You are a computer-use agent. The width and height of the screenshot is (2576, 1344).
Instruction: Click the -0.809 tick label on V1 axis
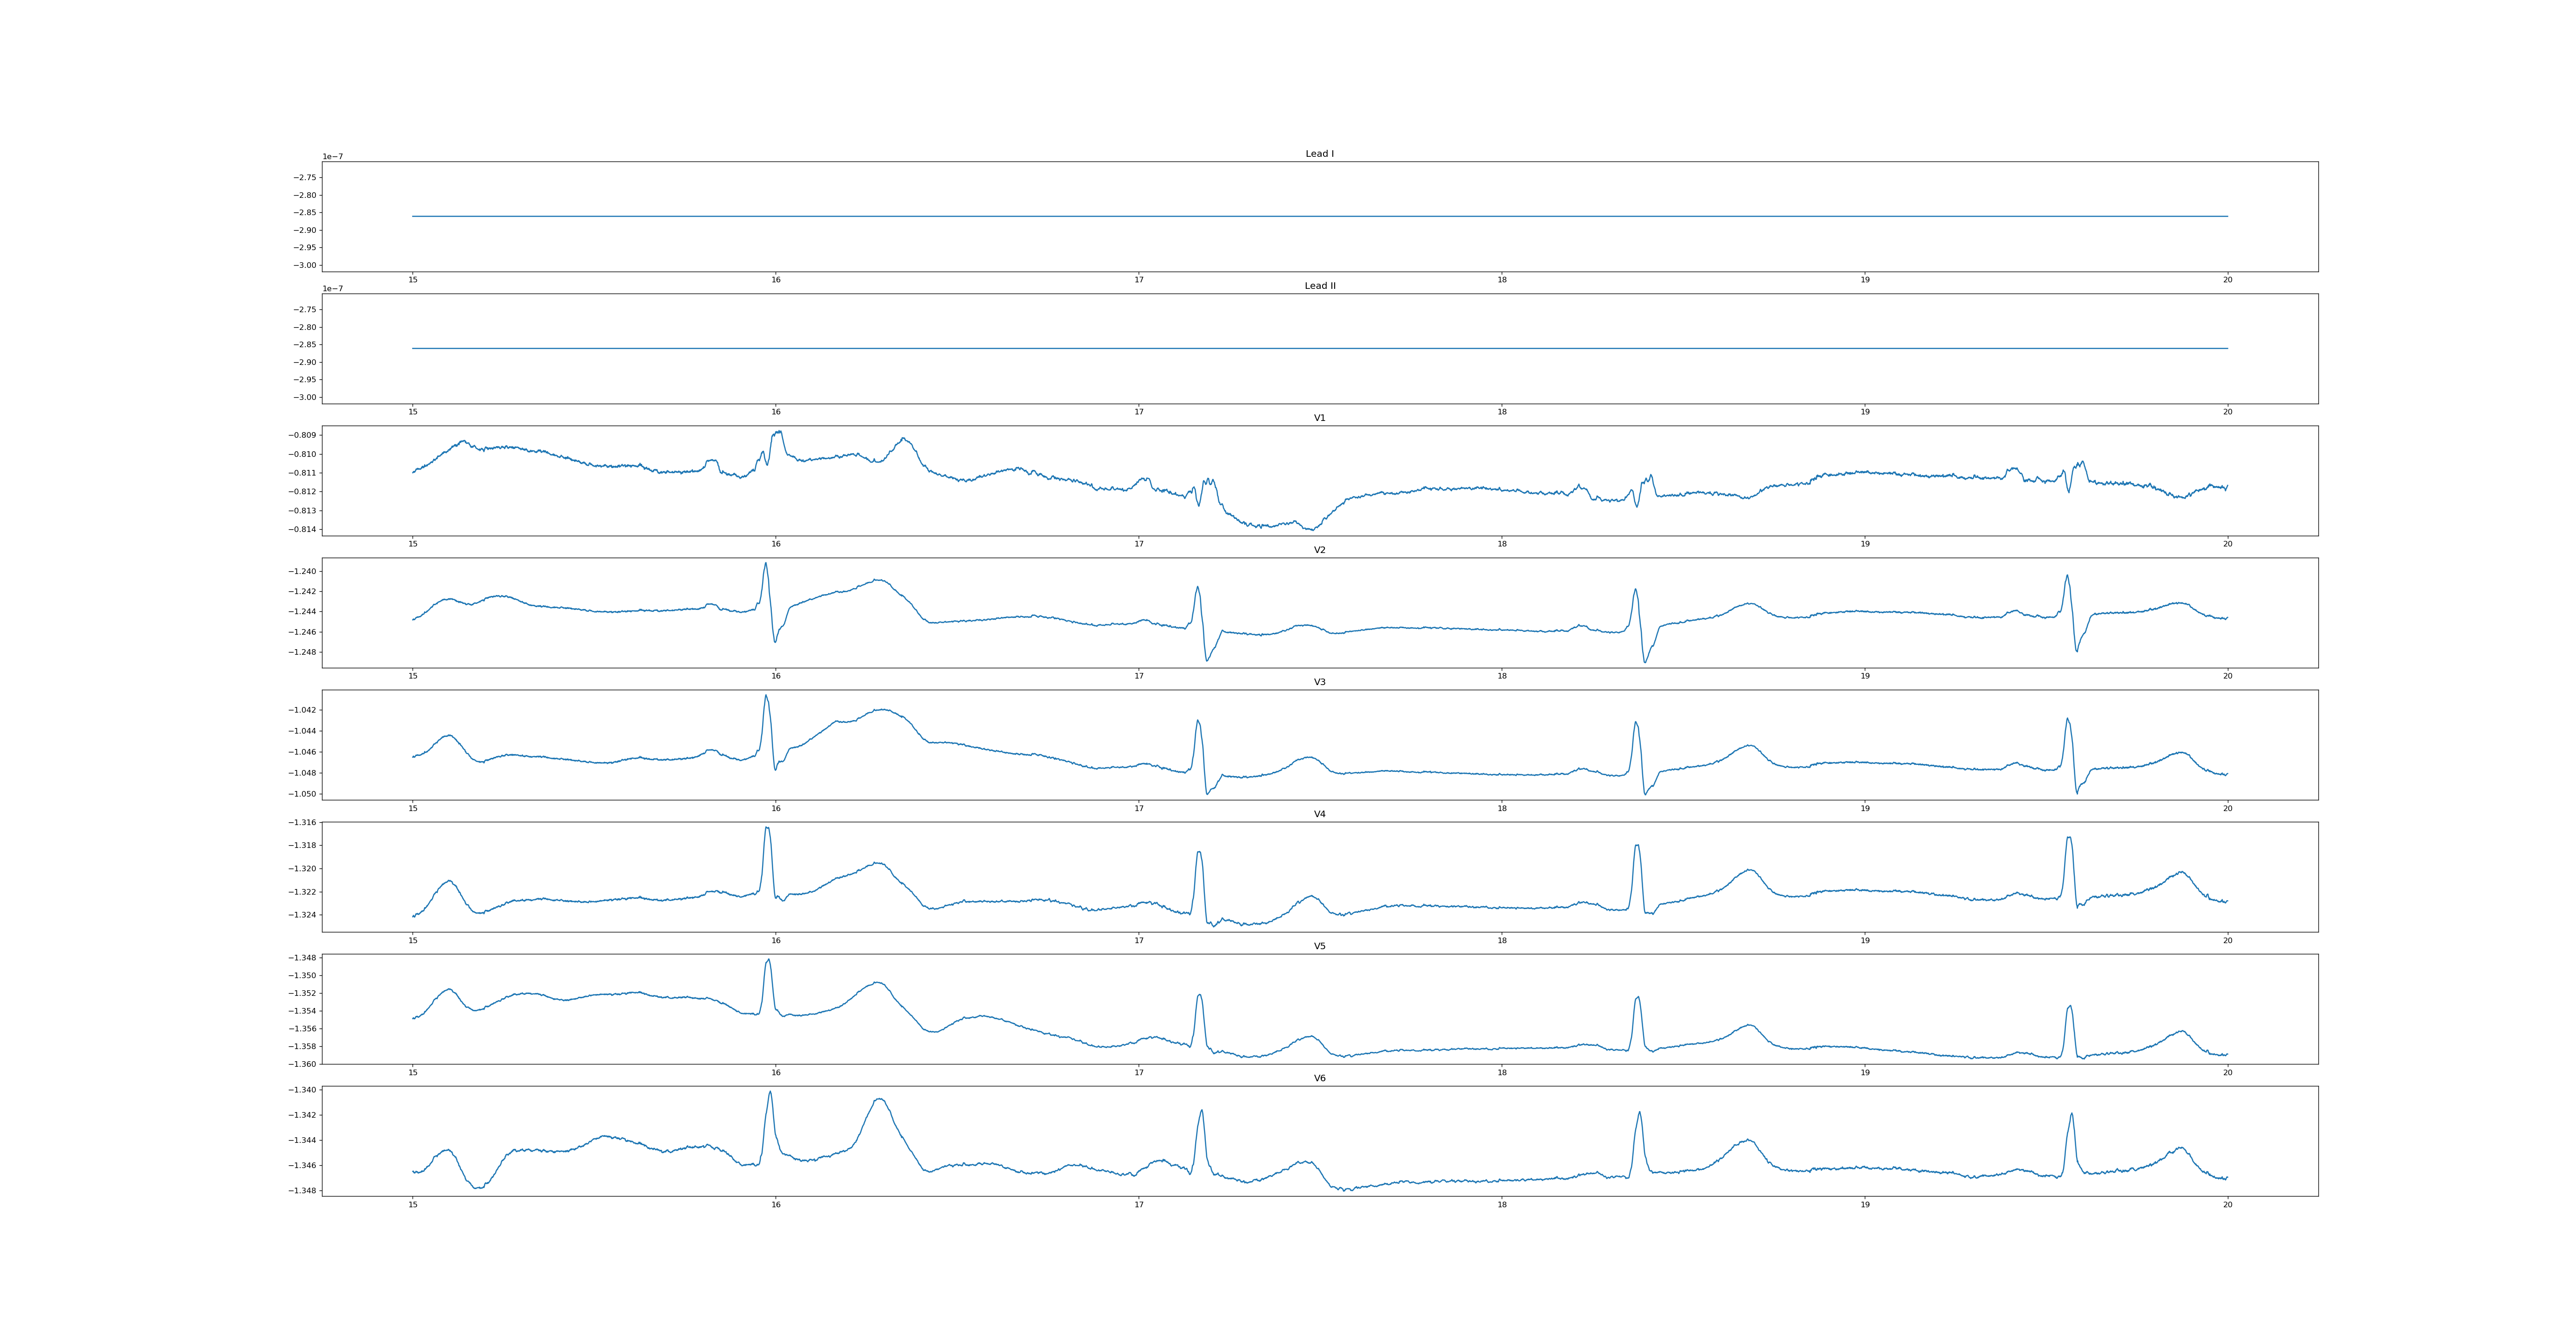(302, 435)
